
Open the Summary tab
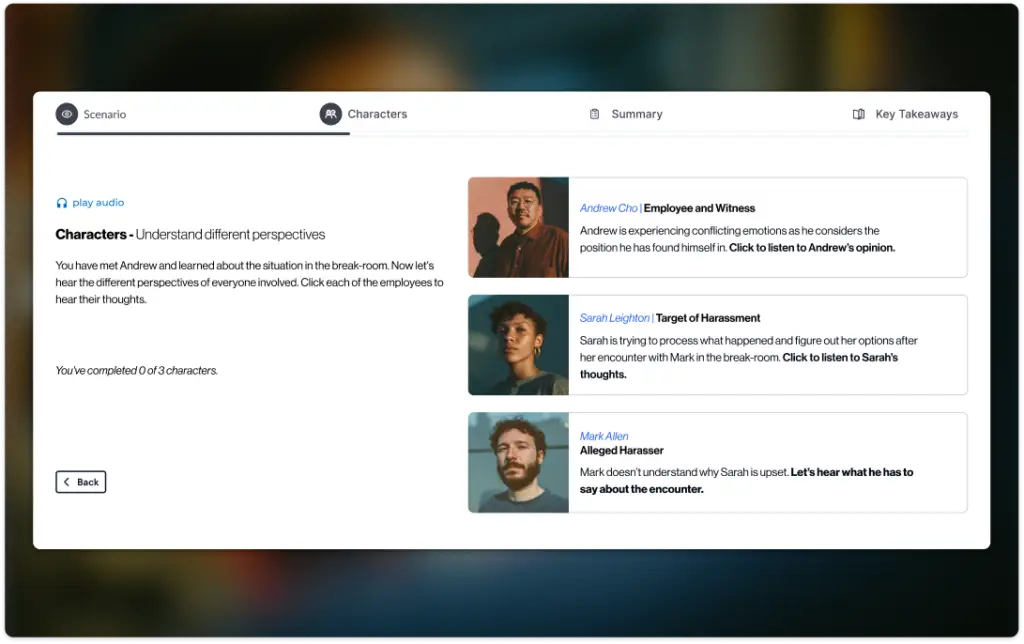coord(636,114)
